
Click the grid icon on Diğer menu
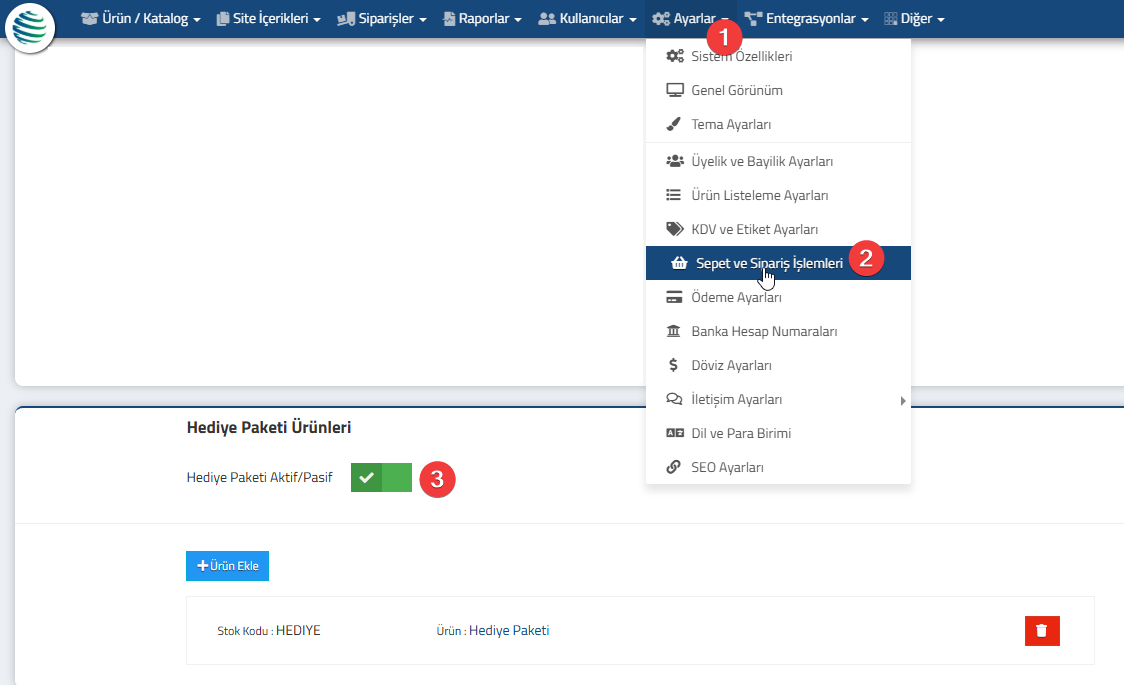(x=891, y=19)
